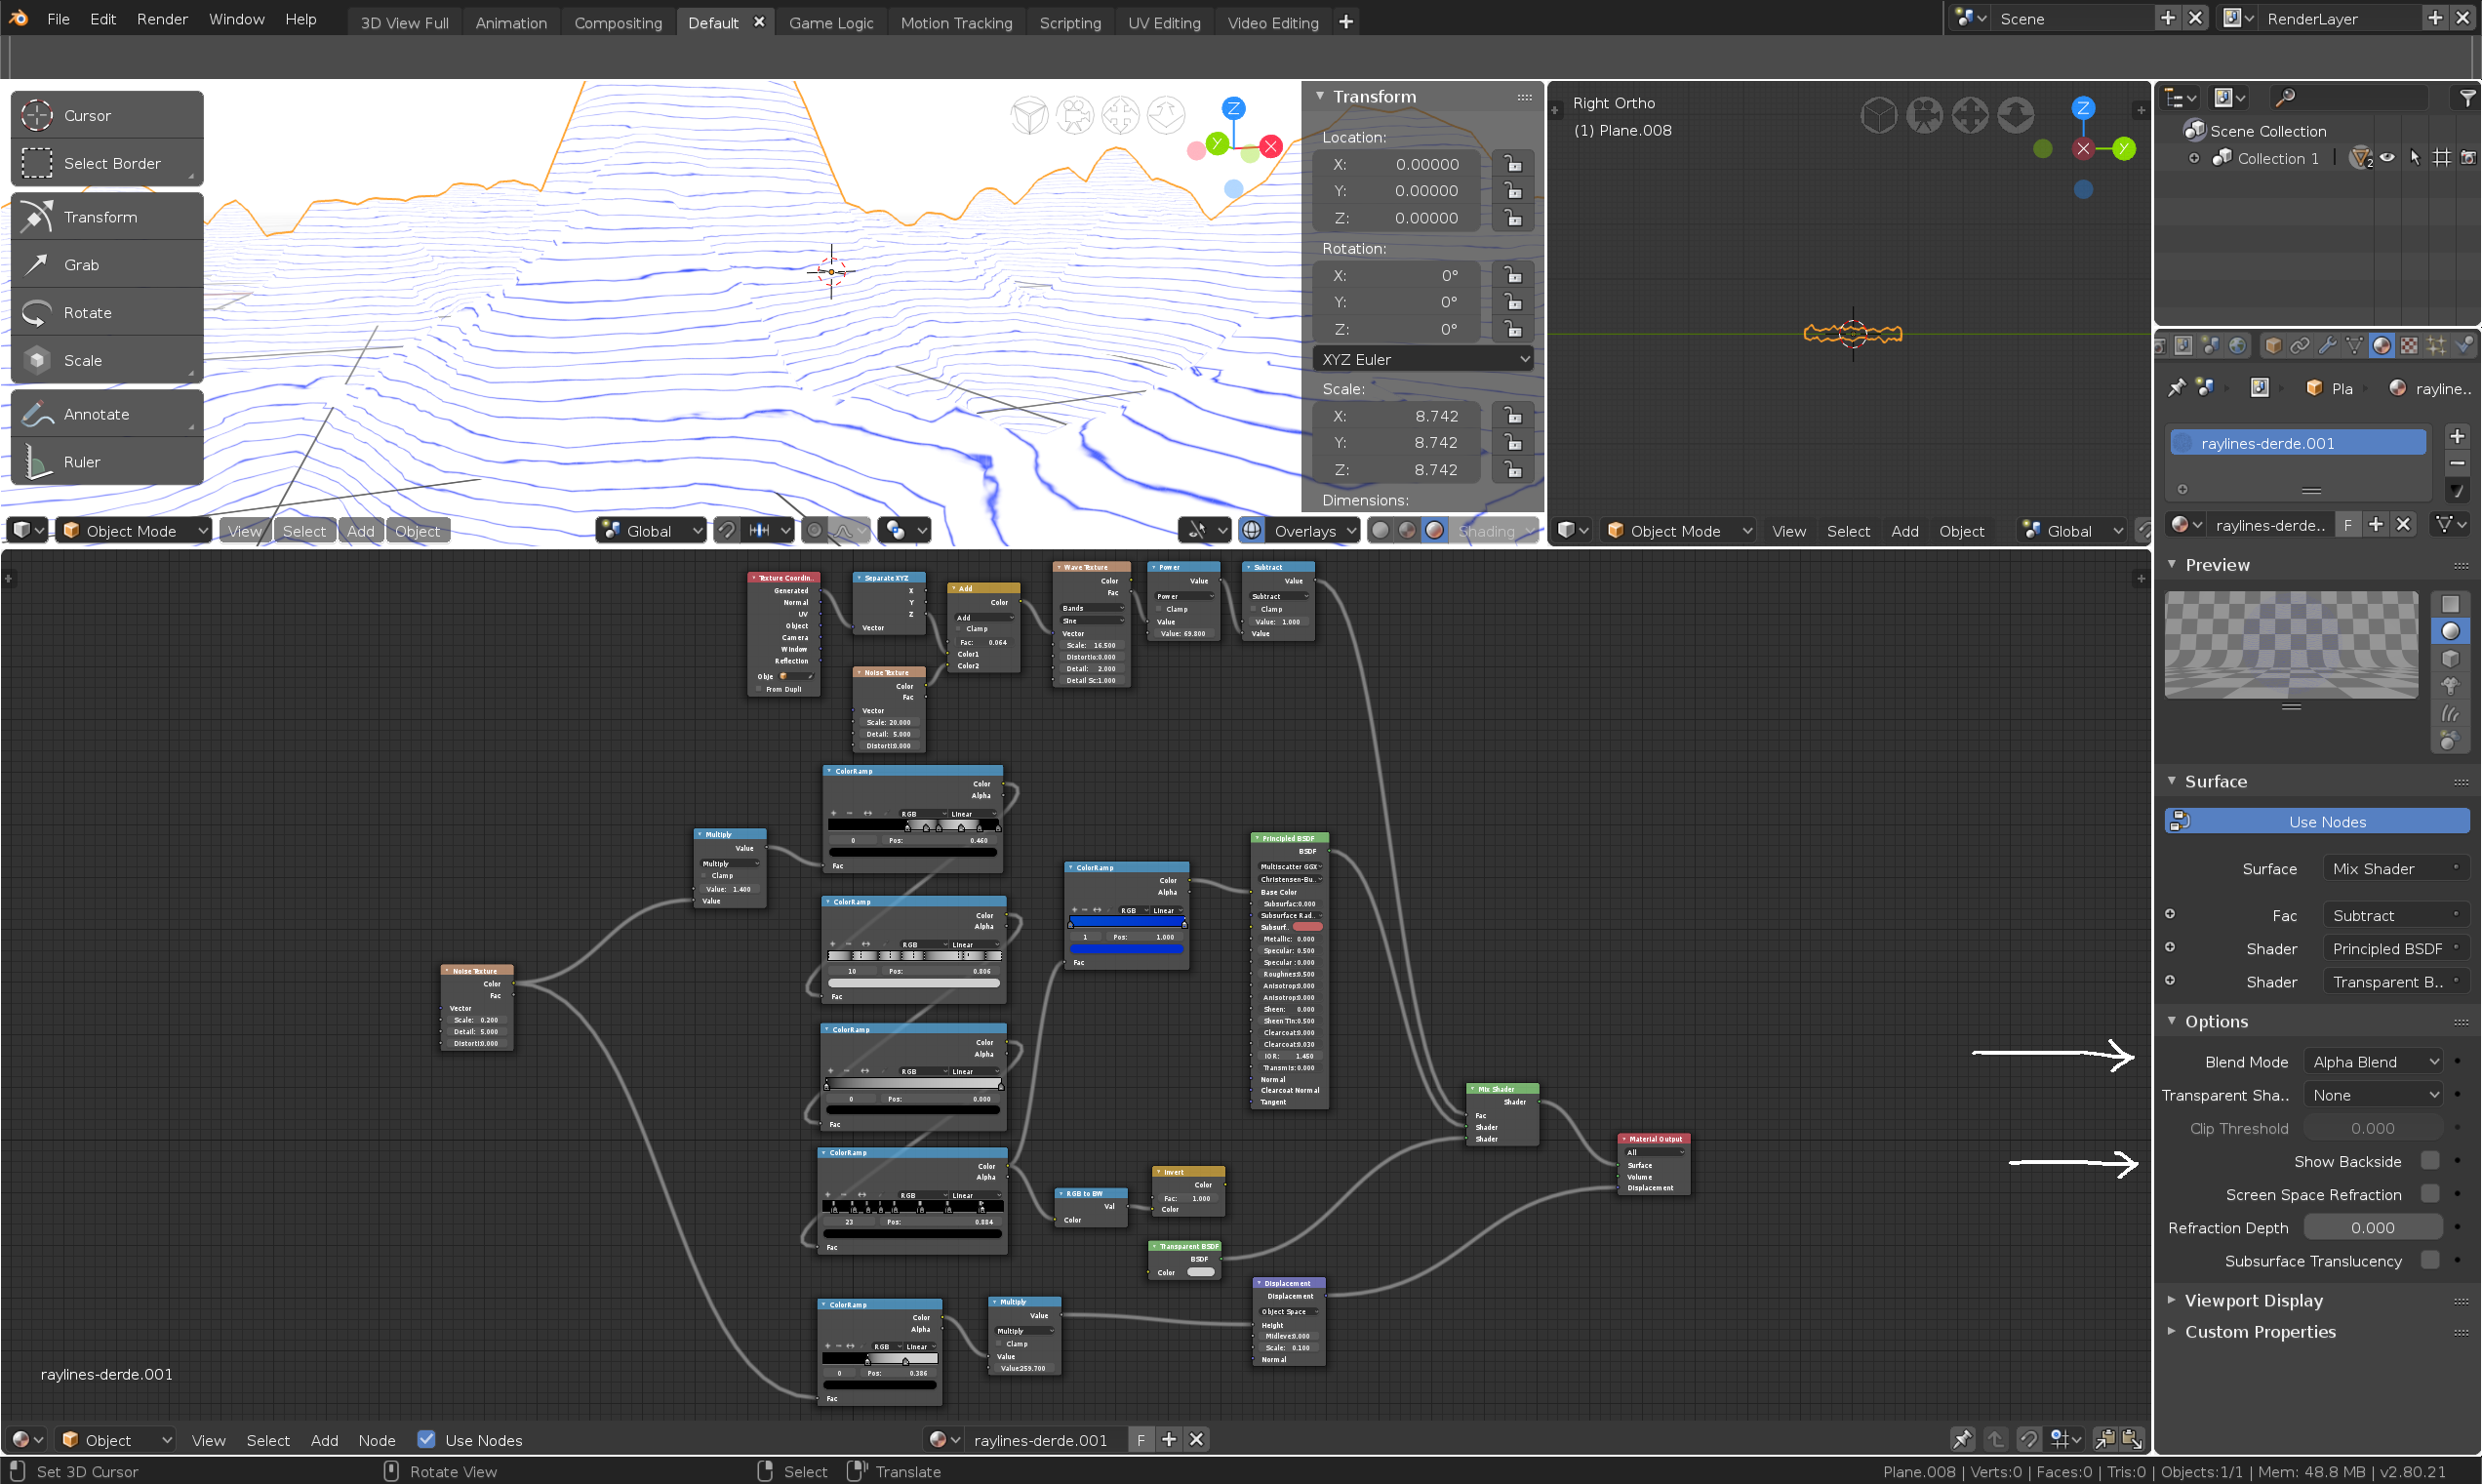
Task: Activate the Scale tool
Action: pos(107,360)
